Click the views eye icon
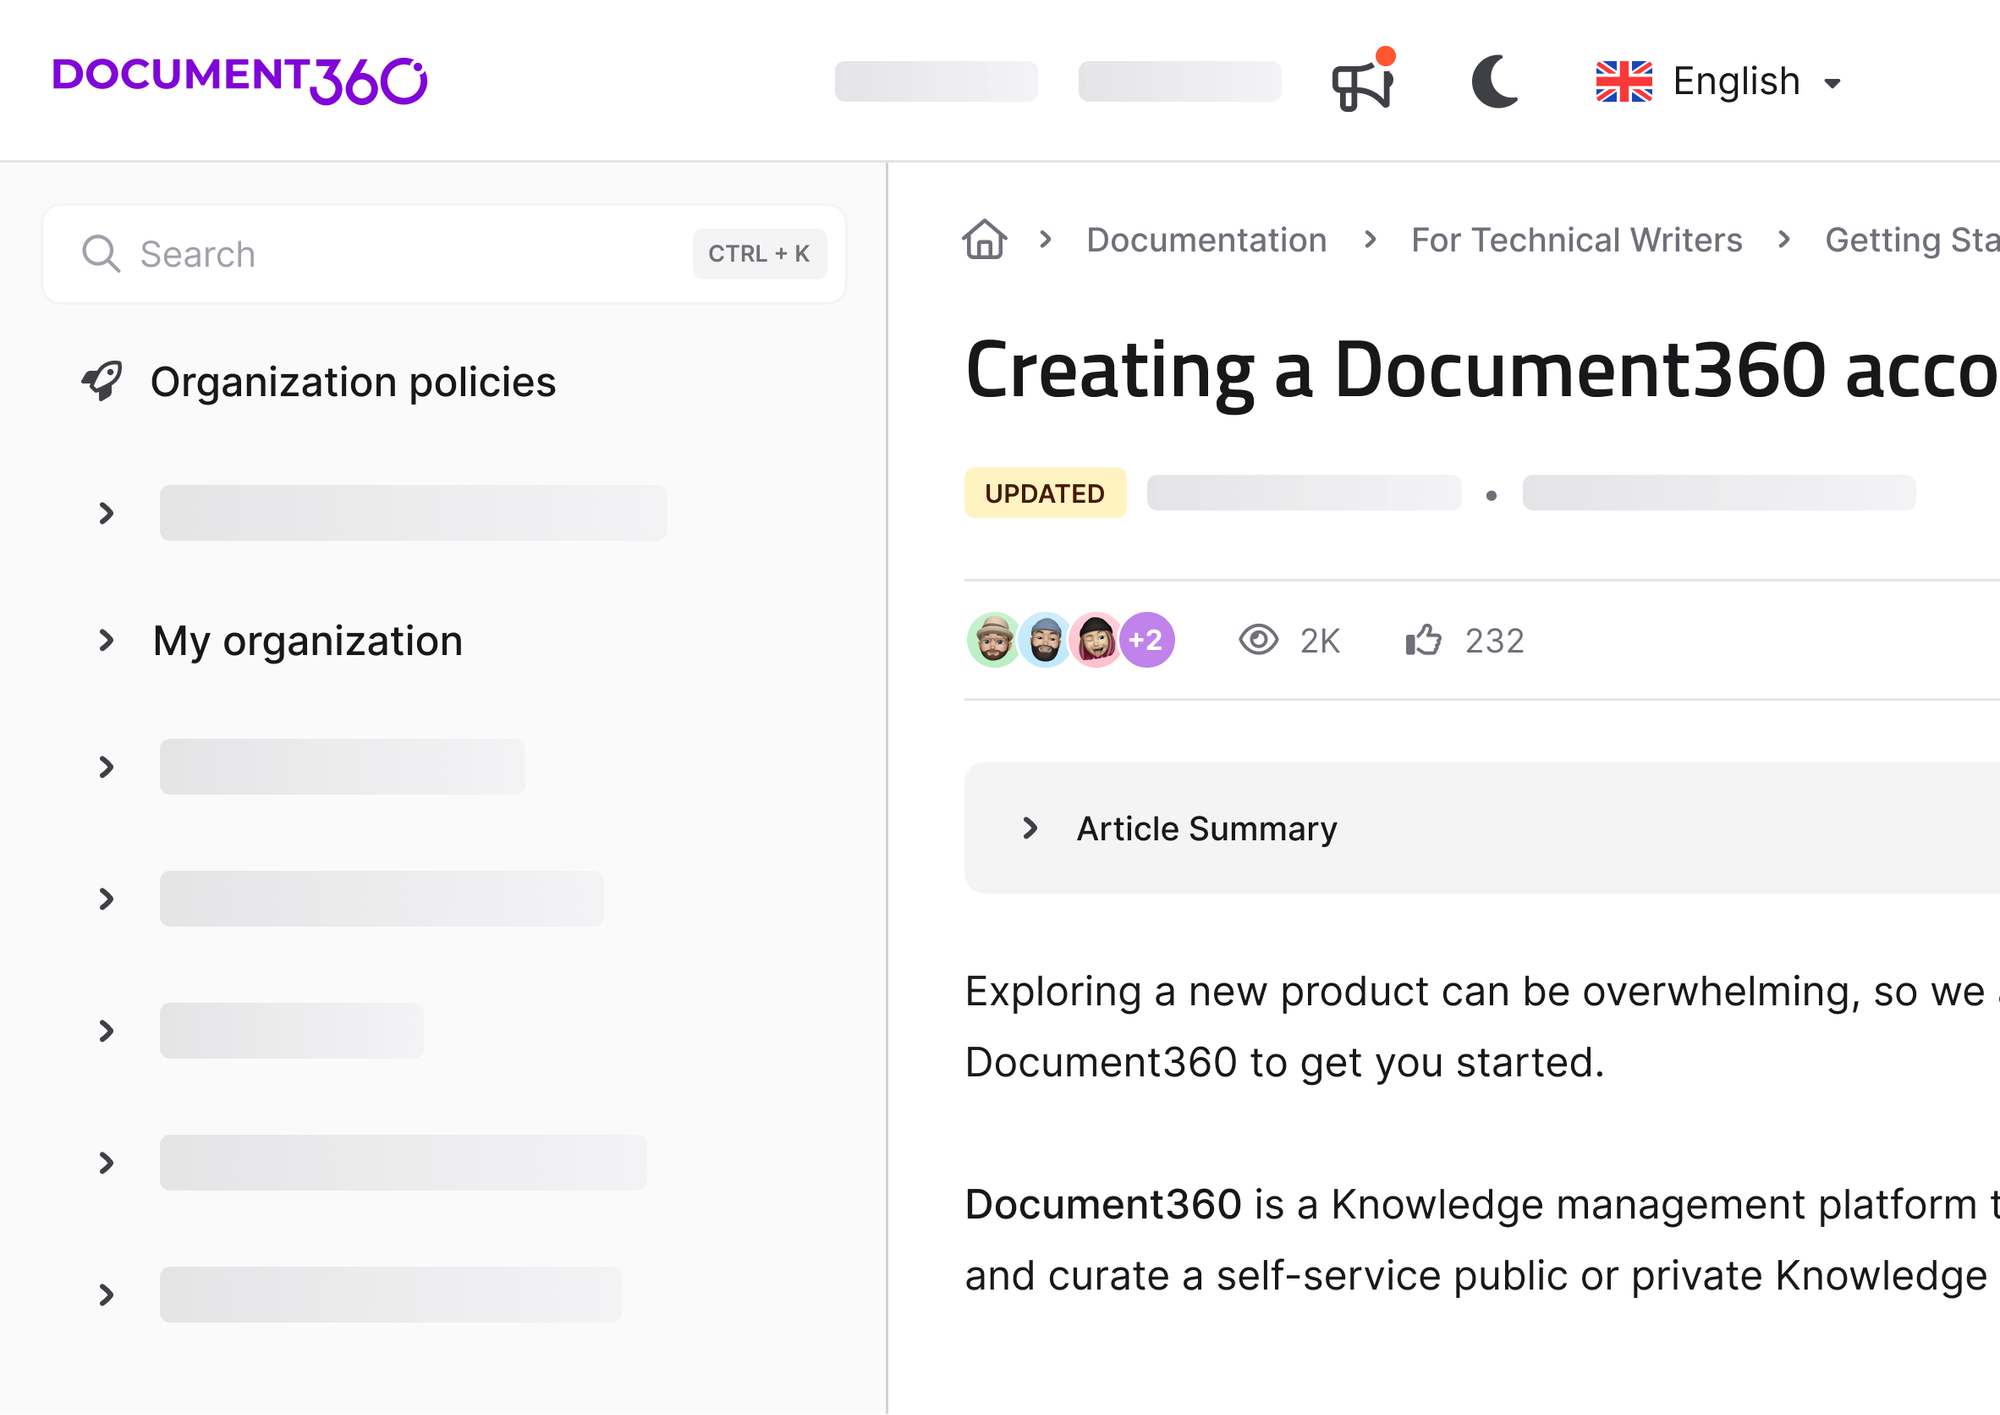2000x1415 pixels. coord(1258,640)
